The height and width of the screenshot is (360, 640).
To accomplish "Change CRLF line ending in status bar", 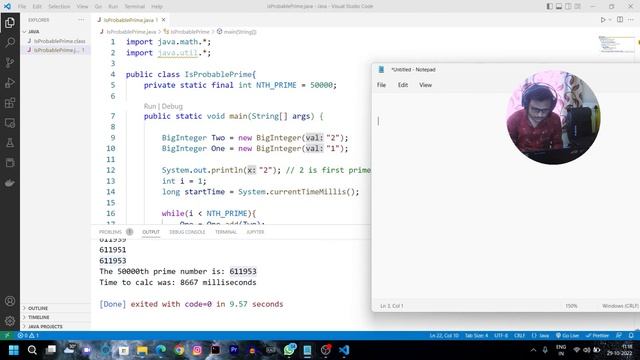I will click(519, 336).
